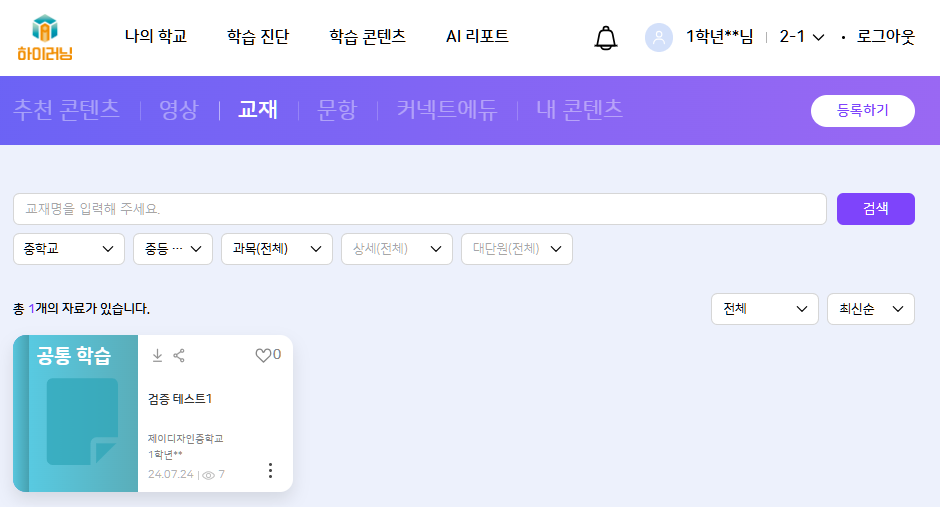
Task: Toggle the heart like on 검증 테스트1
Action: tap(264, 355)
